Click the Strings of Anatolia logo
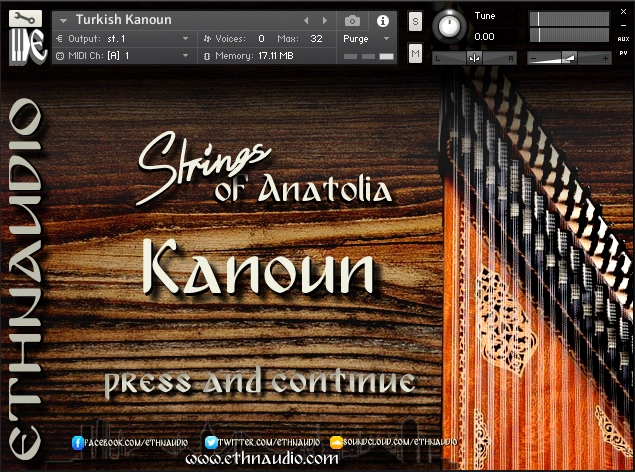Screen dimensions: 635x472 [x=264, y=168]
